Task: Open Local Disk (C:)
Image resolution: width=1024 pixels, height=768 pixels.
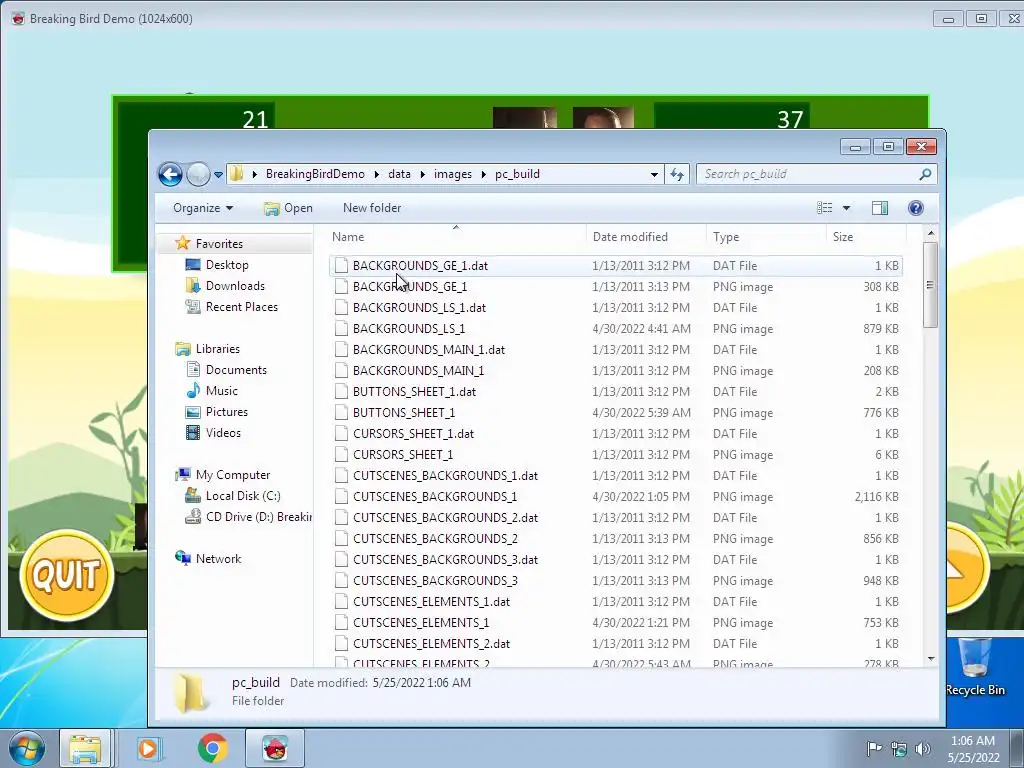Action: (x=243, y=496)
